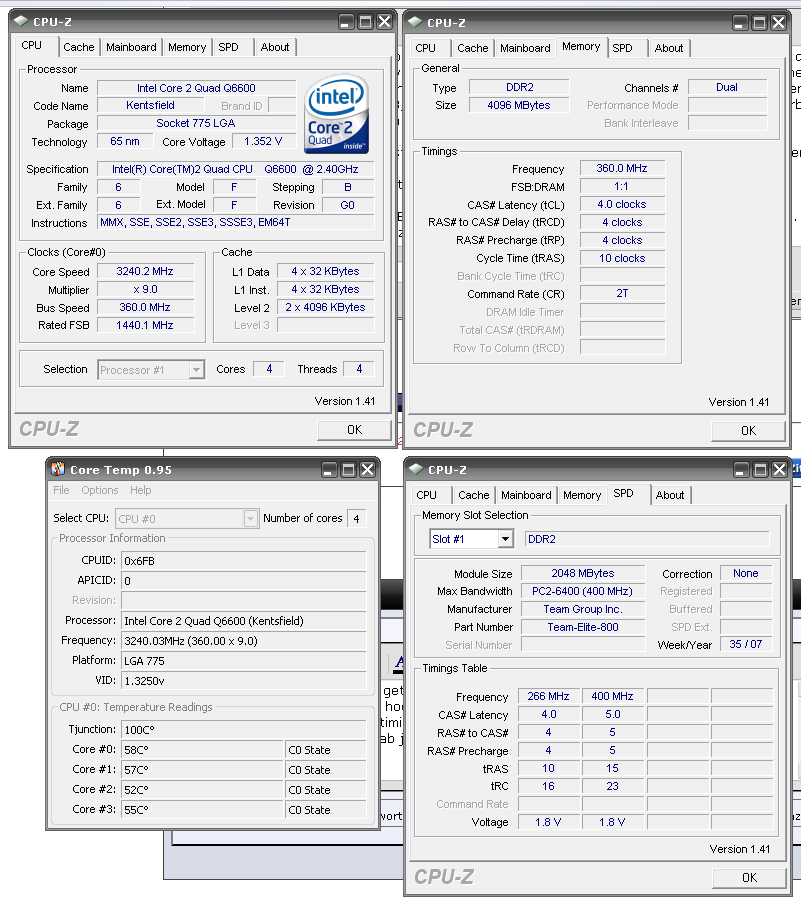Open the About tab in the Memory window
Viewport: 801px width, 905px height.
tap(669, 48)
